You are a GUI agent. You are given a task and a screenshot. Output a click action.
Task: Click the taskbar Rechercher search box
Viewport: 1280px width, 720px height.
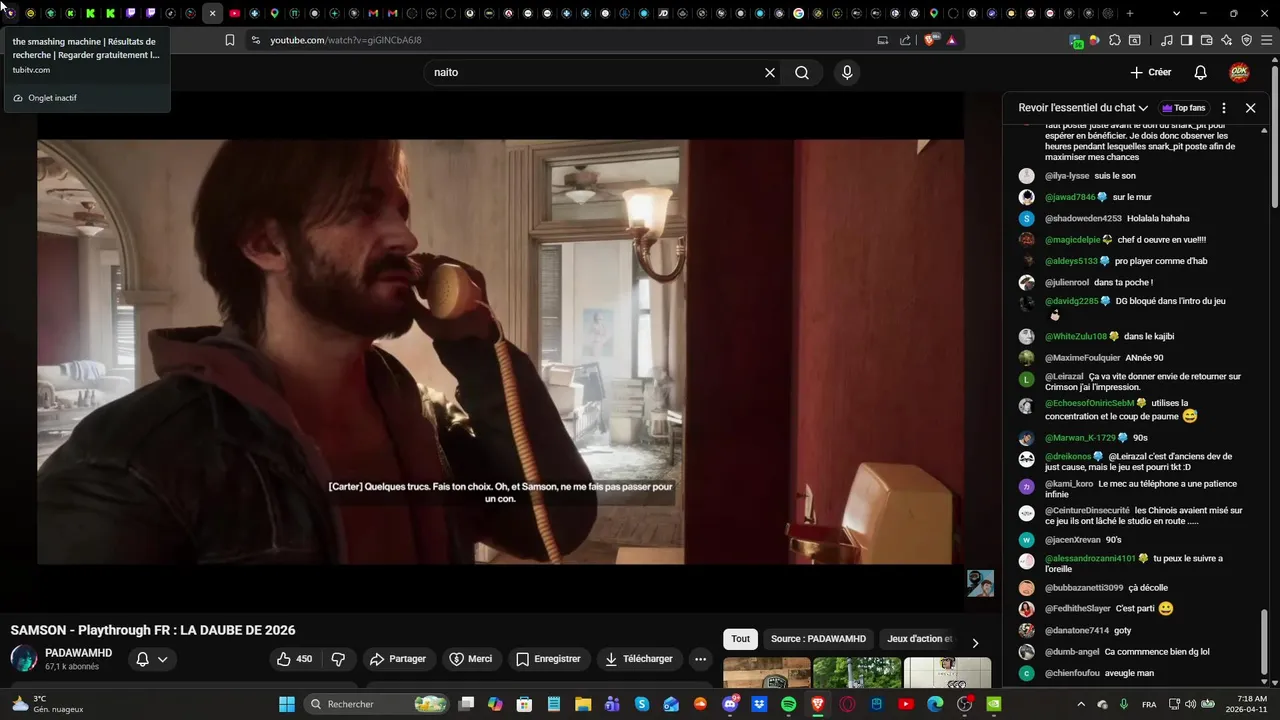coord(378,704)
